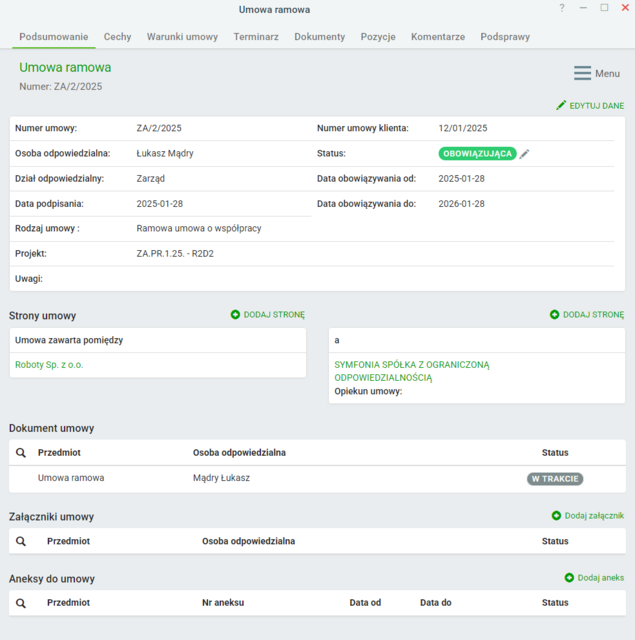Click search icon in Załączniki umowy table
635x640 pixels.
click(x=21, y=541)
